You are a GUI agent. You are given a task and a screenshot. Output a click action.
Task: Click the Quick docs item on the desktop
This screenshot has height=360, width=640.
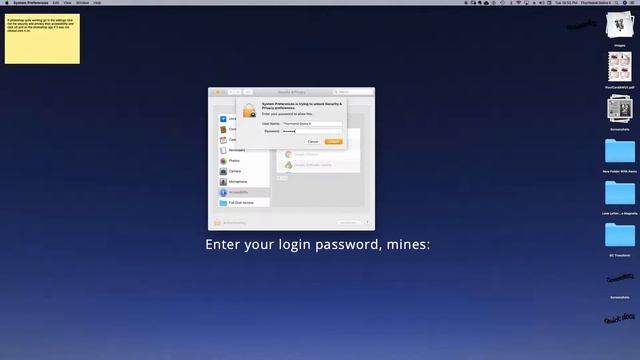[x=620, y=318]
